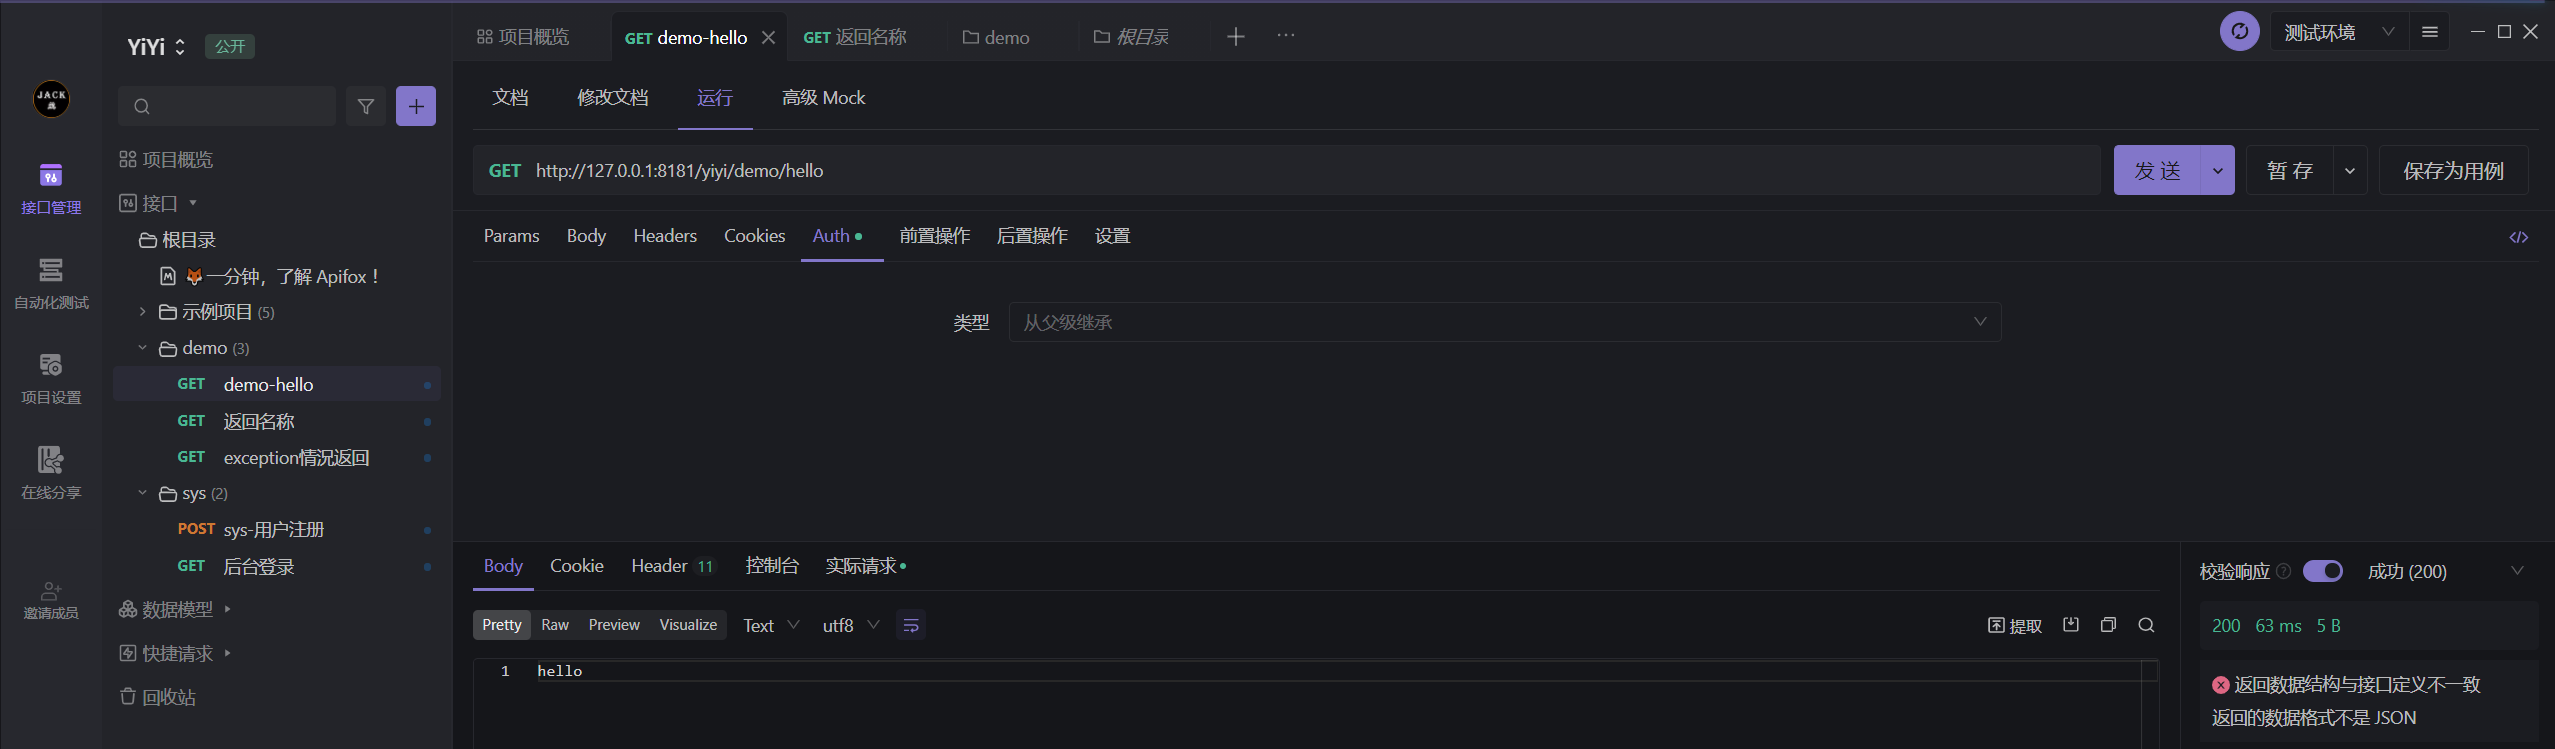Open the 类型 从父级继承 dropdown
The width and height of the screenshot is (2555, 749).
tap(1504, 322)
